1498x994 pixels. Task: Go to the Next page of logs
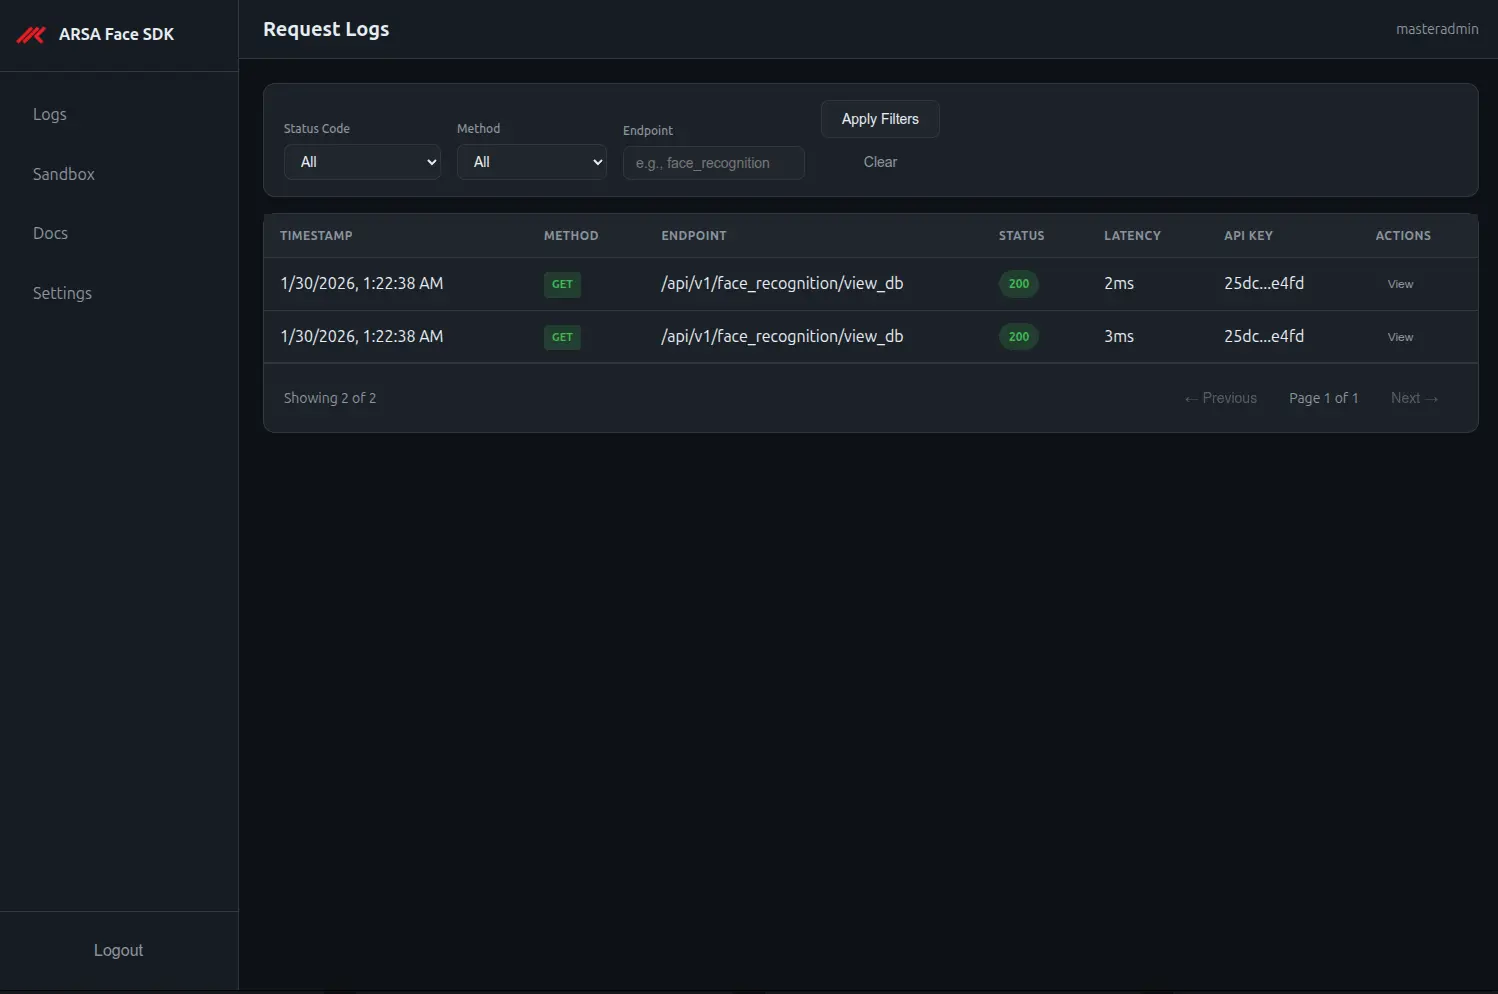tap(1414, 397)
